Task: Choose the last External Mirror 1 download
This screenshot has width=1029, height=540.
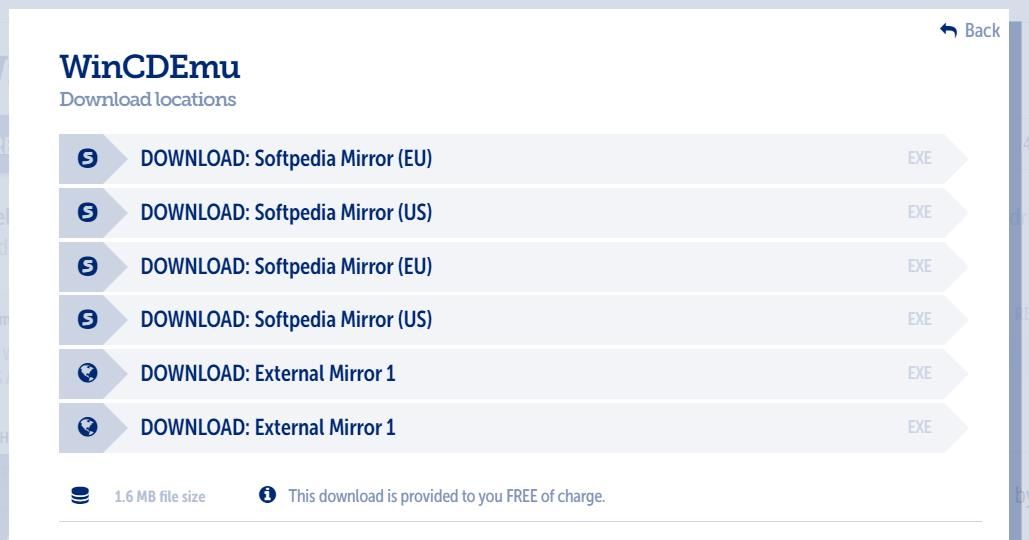Action: 268,428
